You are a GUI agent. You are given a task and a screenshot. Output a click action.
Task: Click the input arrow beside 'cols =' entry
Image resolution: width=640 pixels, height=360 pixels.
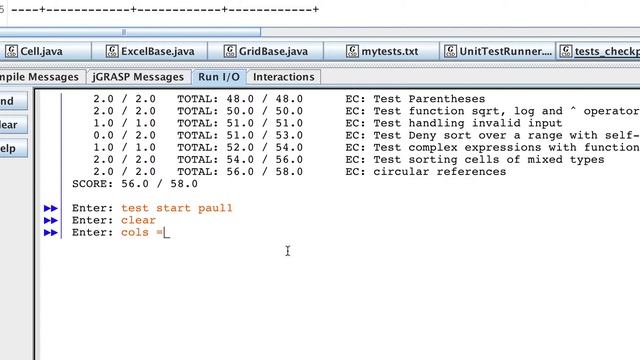[x=51, y=233]
